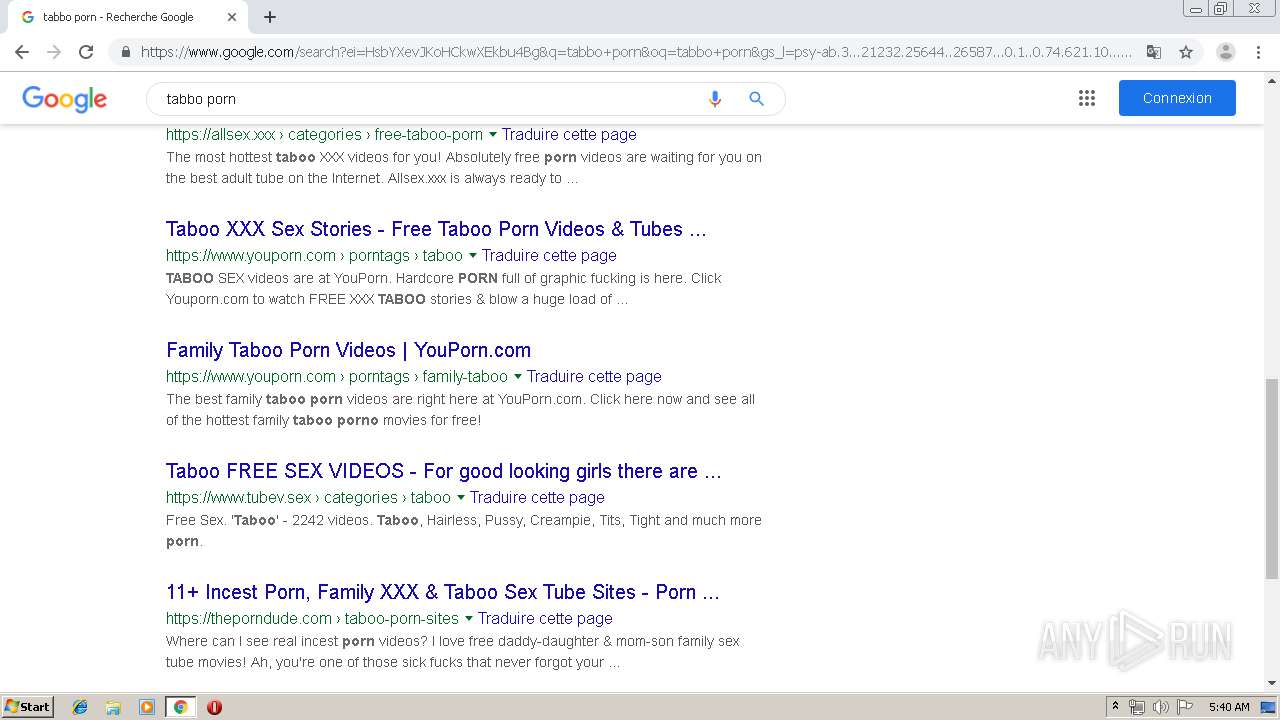This screenshot has width=1280, height=720.
Task: Click Connexion to sign in
Action: coord(1177,98)
